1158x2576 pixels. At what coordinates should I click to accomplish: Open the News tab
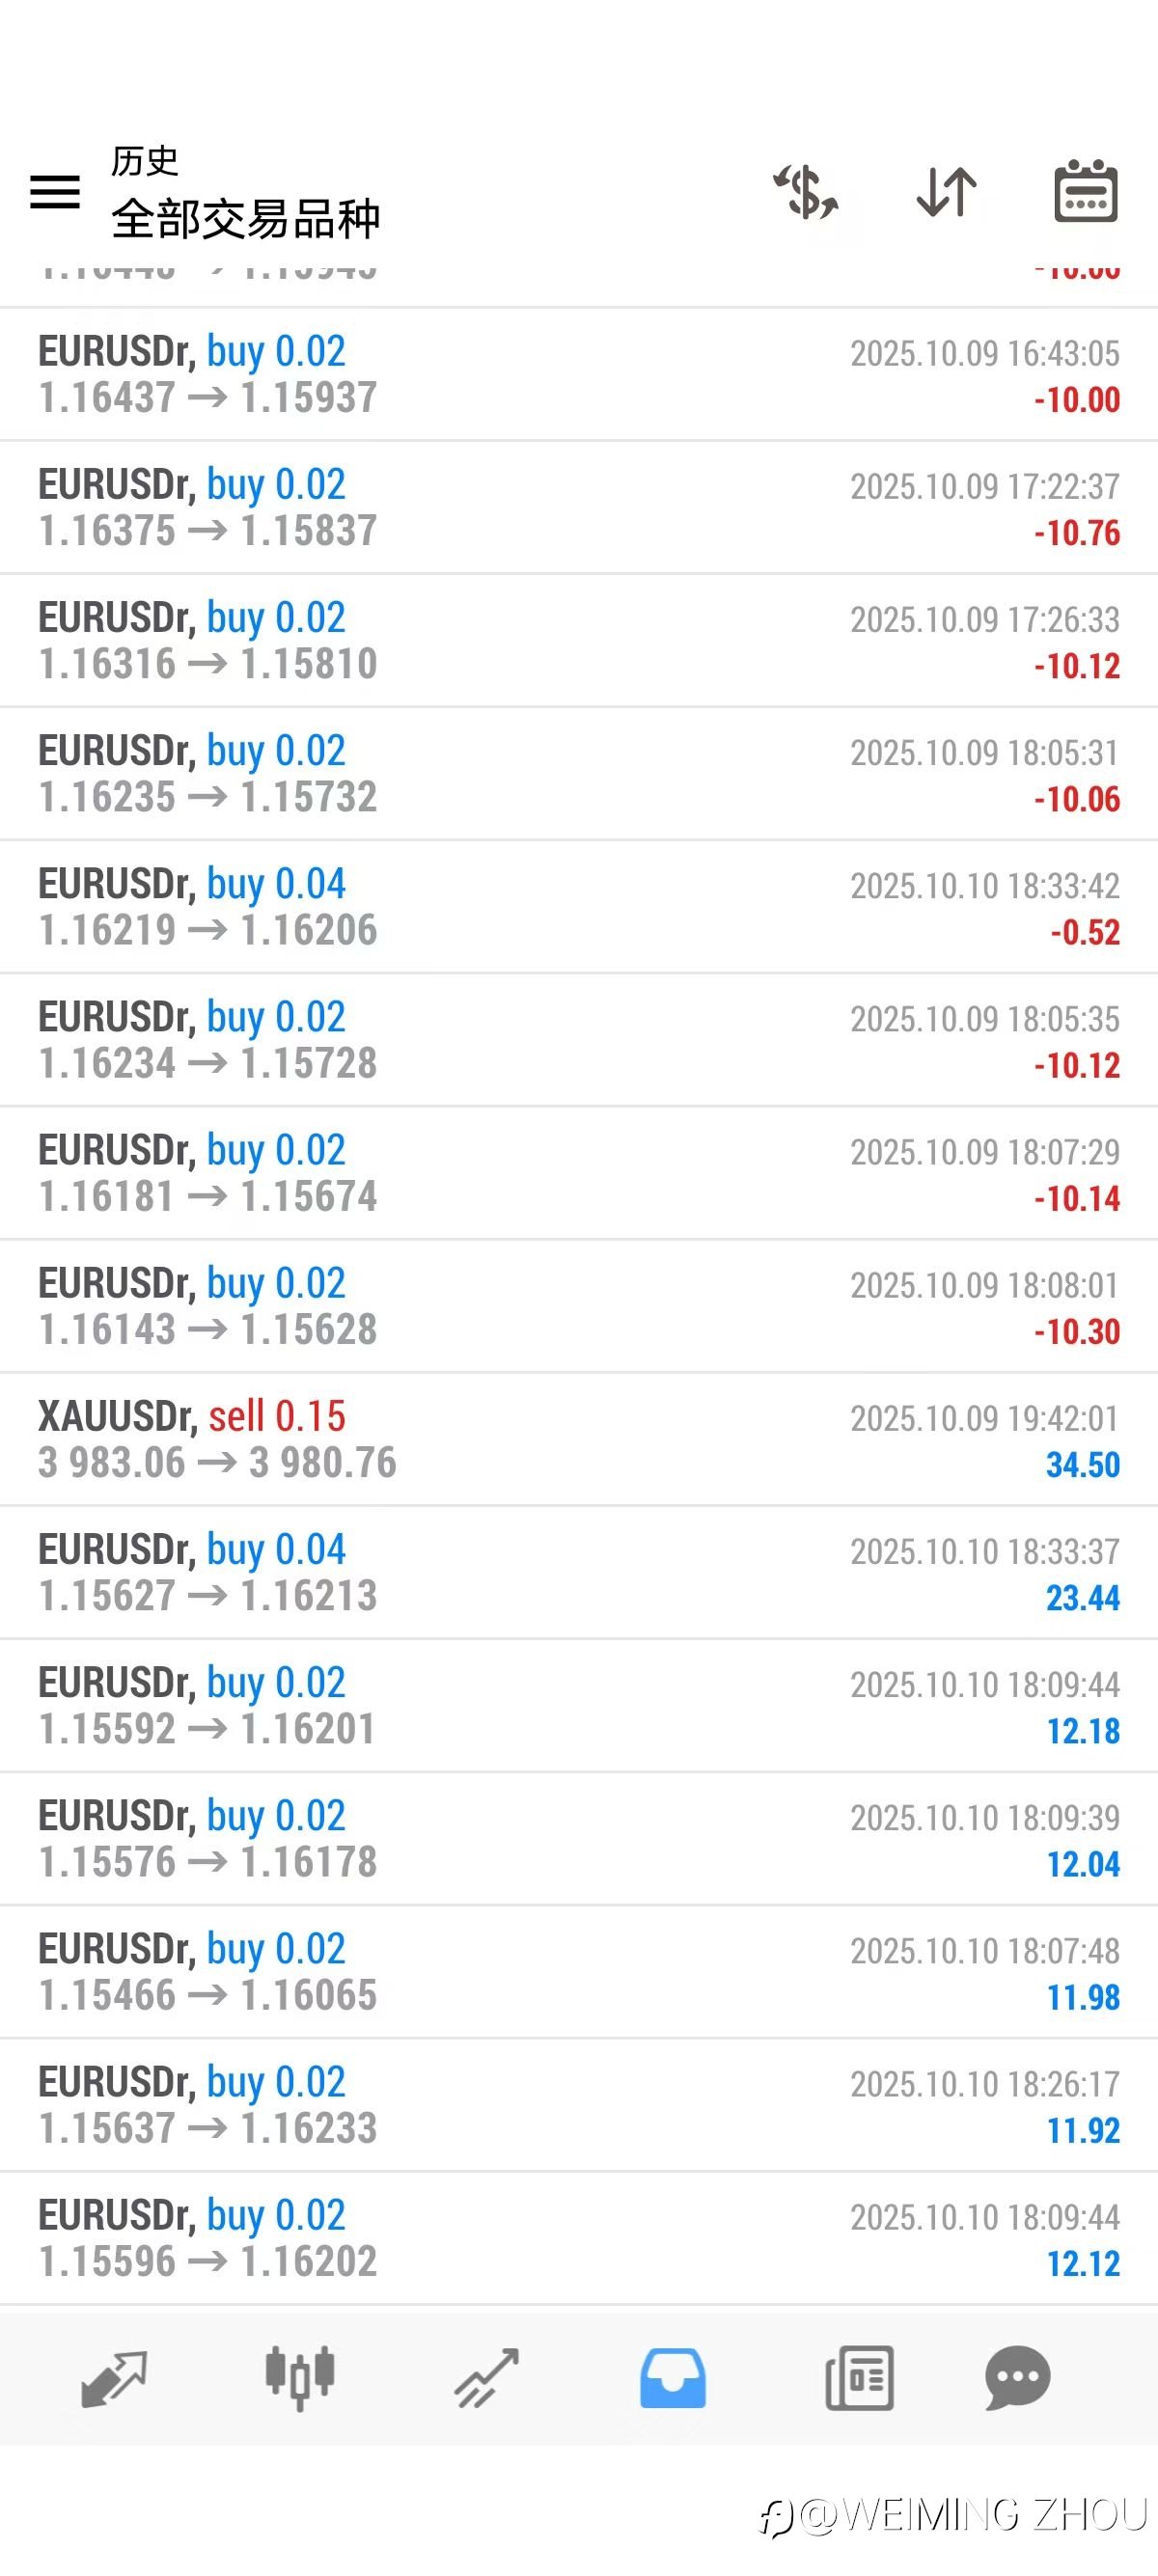(859, 2378)
